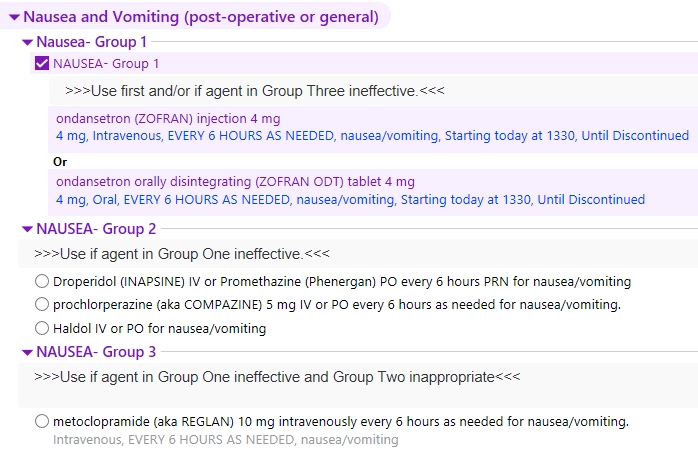Viewport: 698px width, 456px height.
Task: Click the Group Three ineffective instruction note
Action: pos(254,91)
